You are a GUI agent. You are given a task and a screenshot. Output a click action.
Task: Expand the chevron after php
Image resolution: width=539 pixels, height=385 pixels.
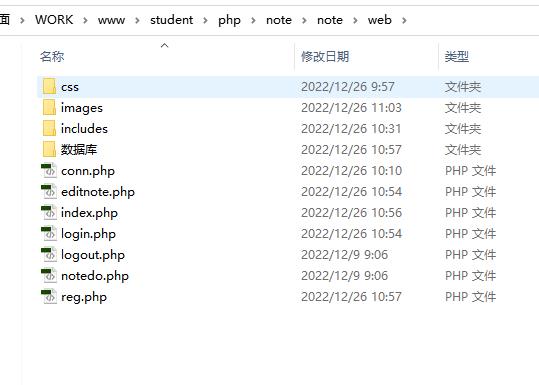253,21
